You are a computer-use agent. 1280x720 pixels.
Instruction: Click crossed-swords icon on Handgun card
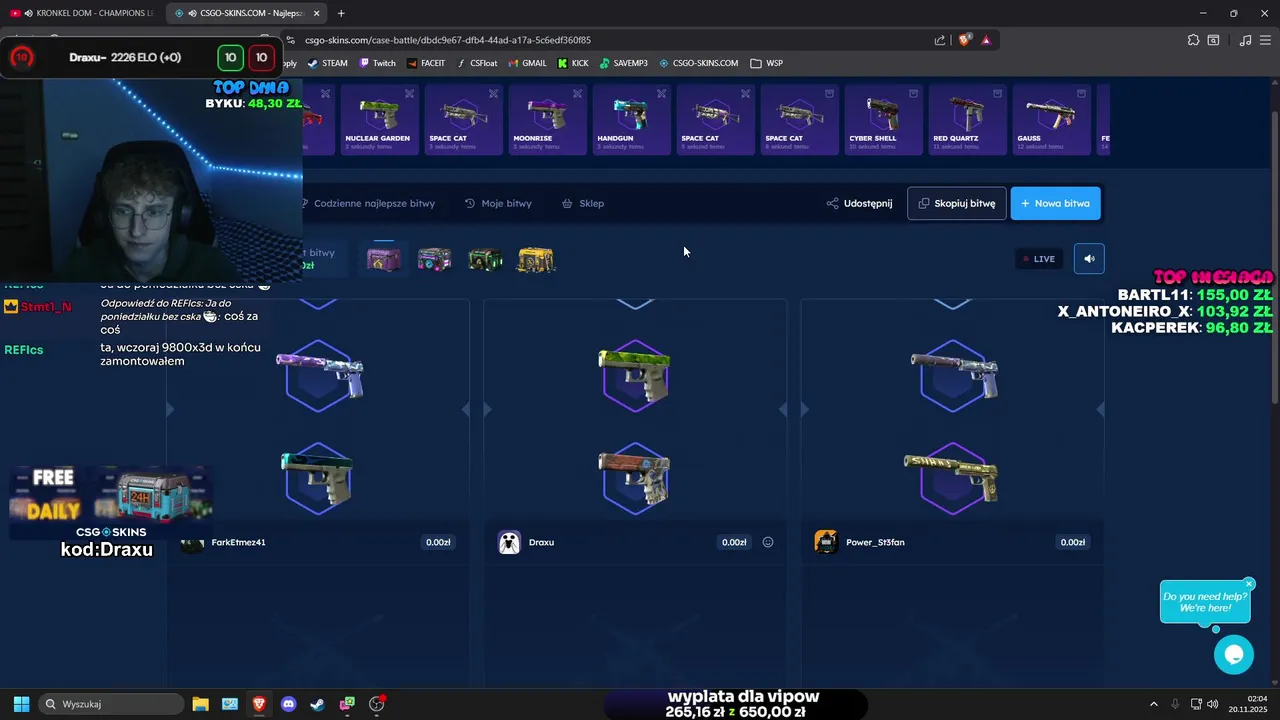coord(661,93)
